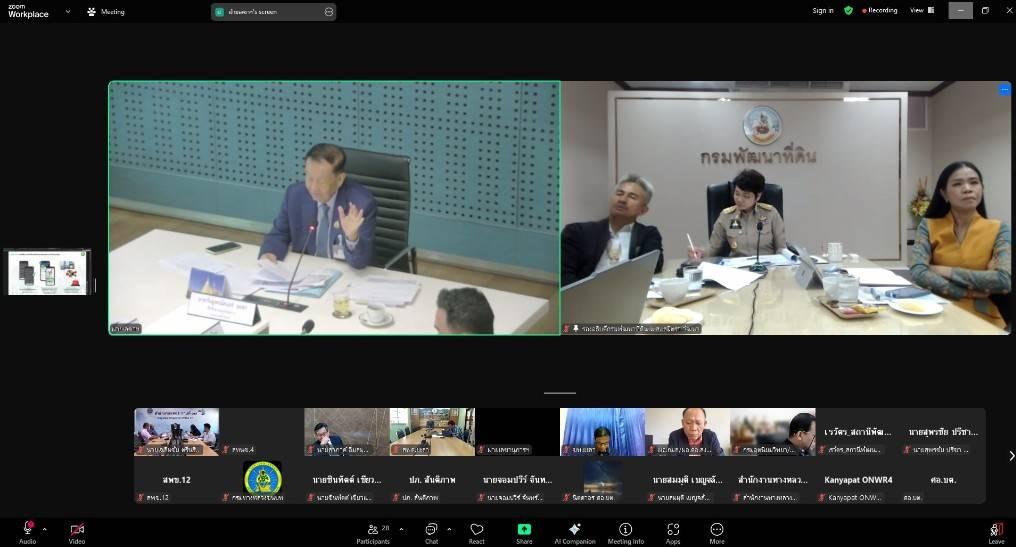Expand the Chat options arrow
This screenshot has width=1016, height=547.
[x=449, y=529]
